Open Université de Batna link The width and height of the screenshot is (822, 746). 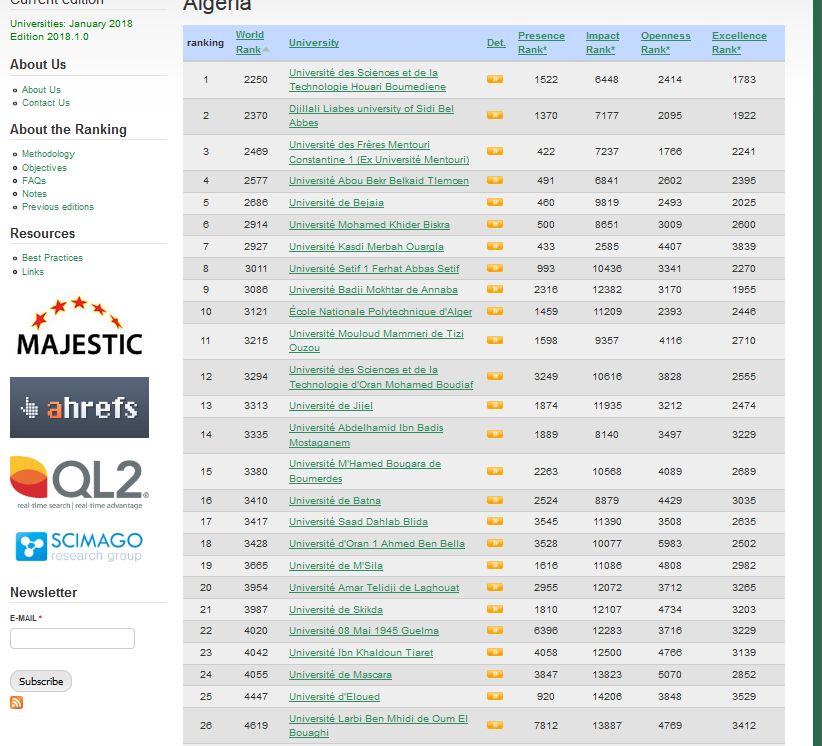point(334,500)
